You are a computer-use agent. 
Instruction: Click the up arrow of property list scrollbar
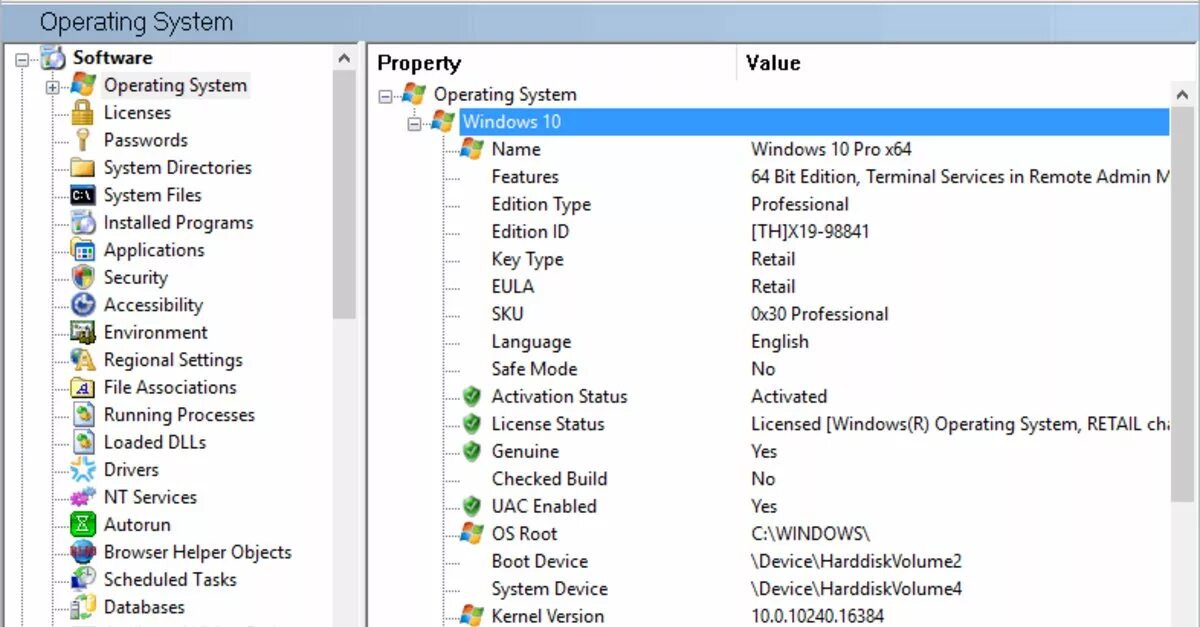[1182, 95]
